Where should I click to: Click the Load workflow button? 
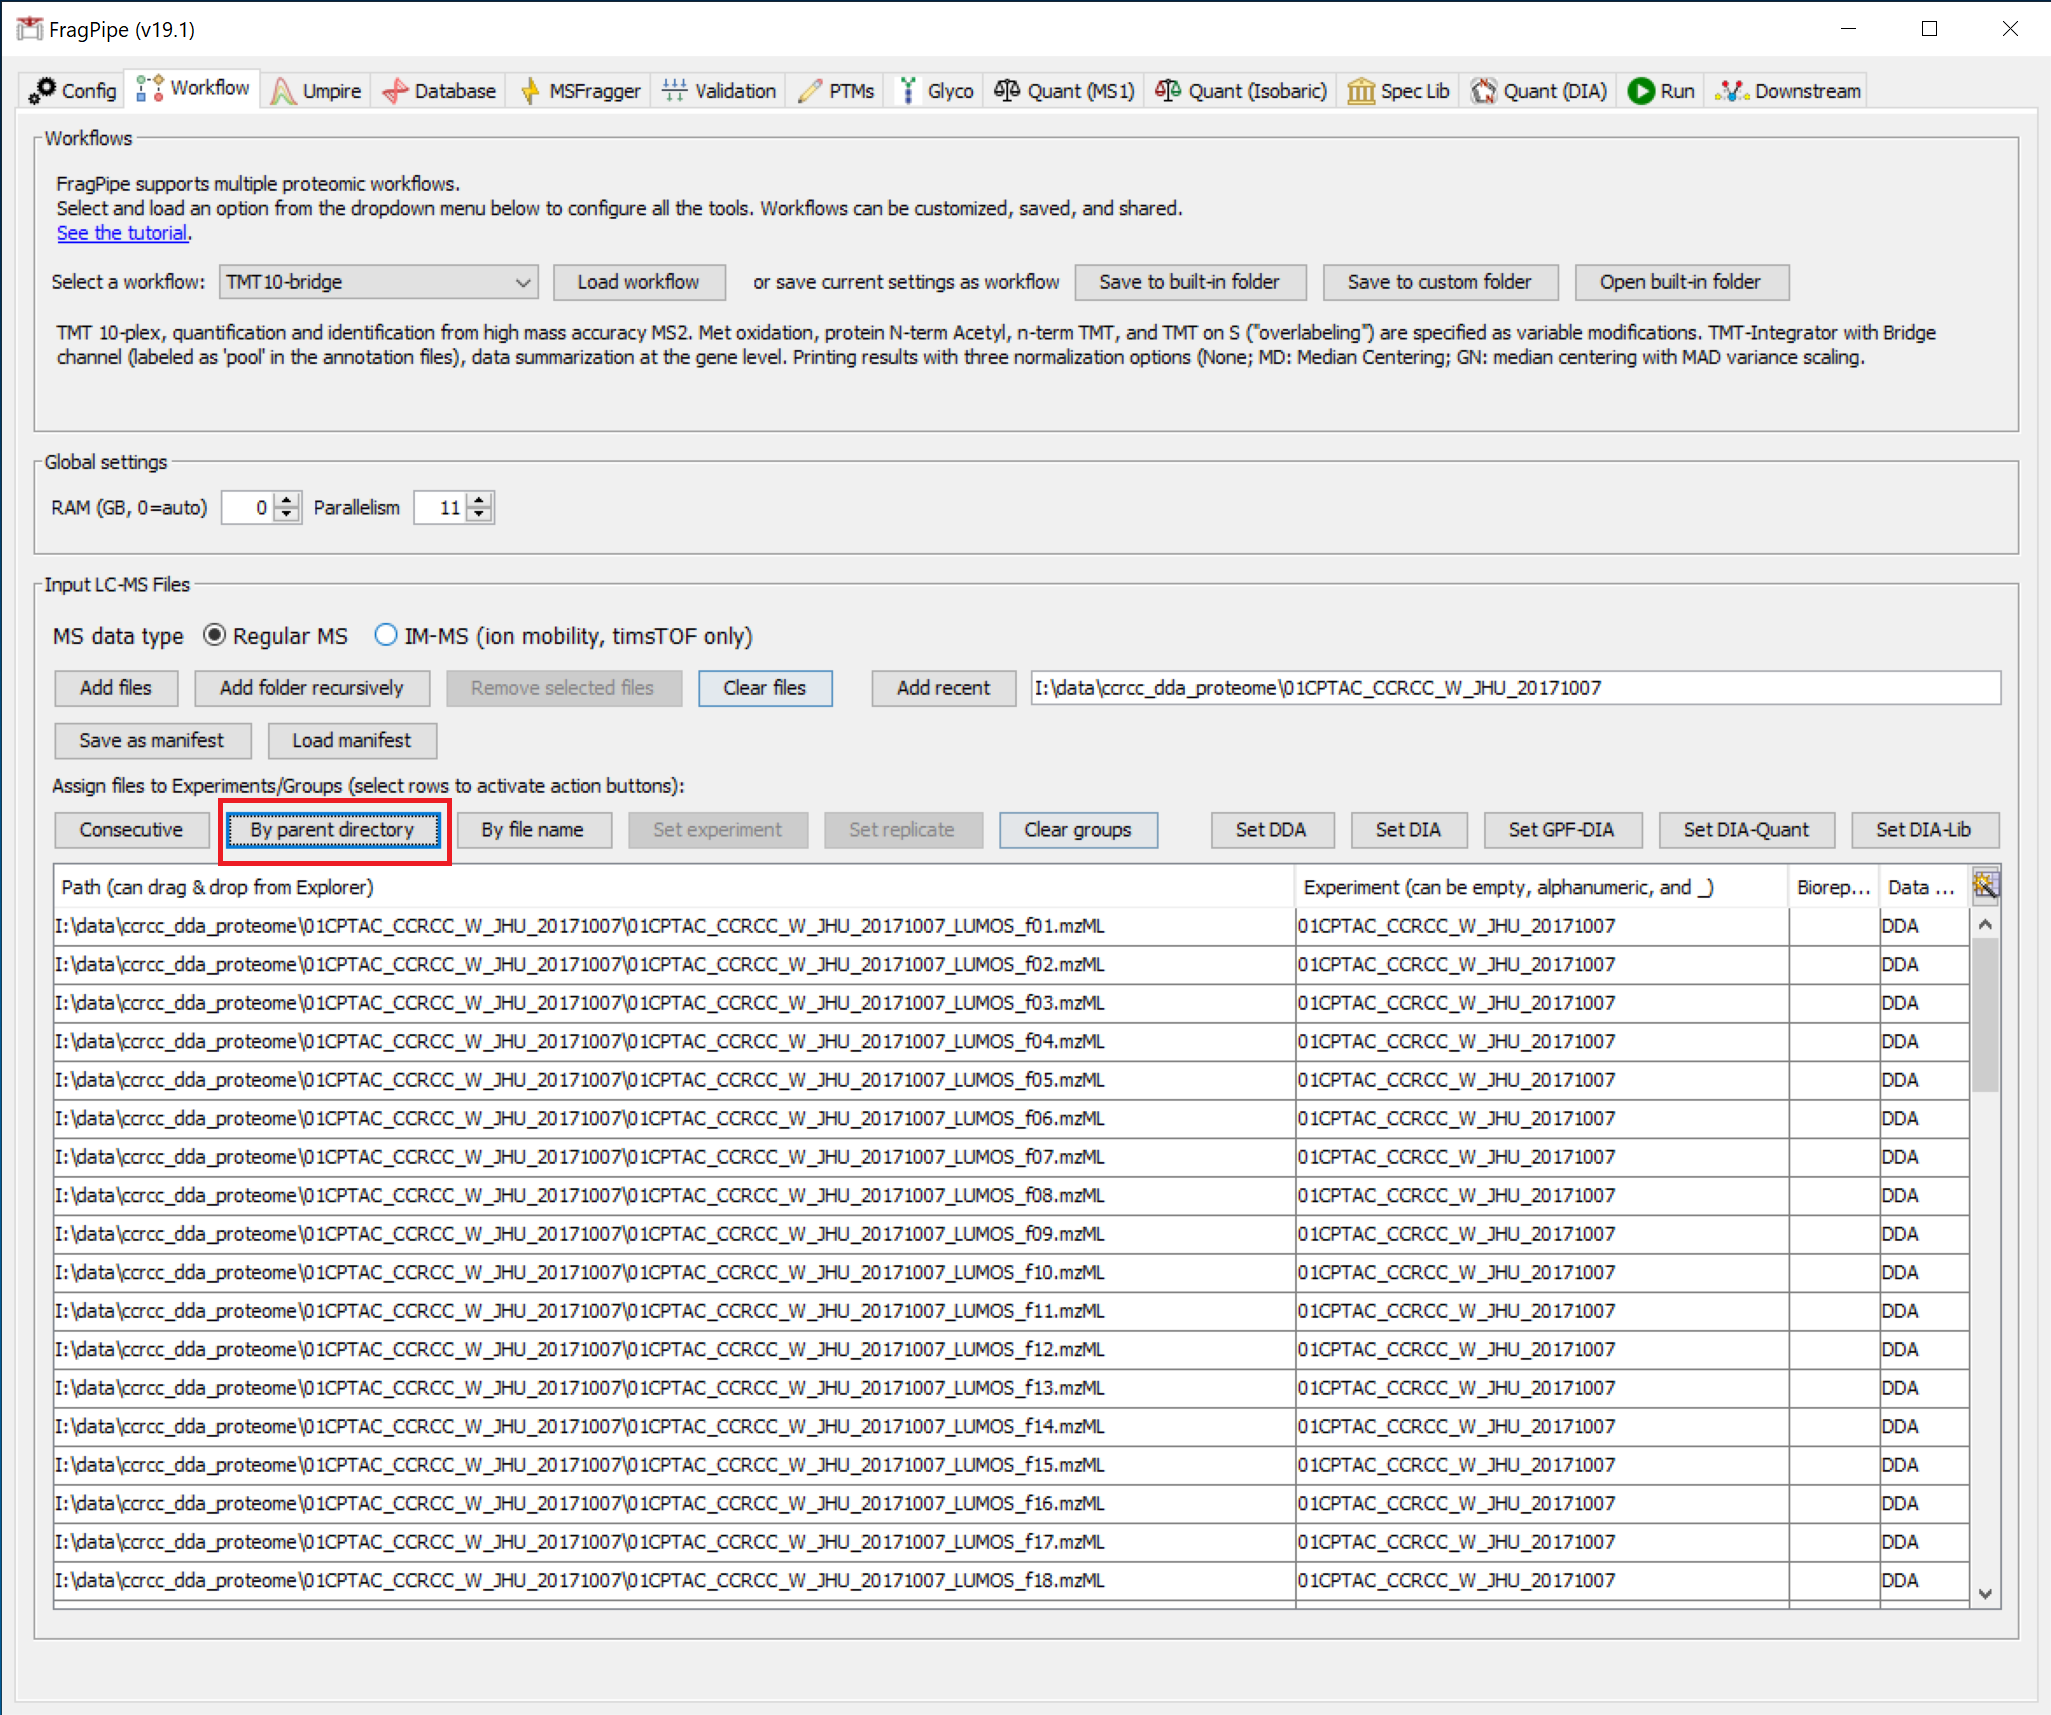pyautogui.click(x=638, y=283)
